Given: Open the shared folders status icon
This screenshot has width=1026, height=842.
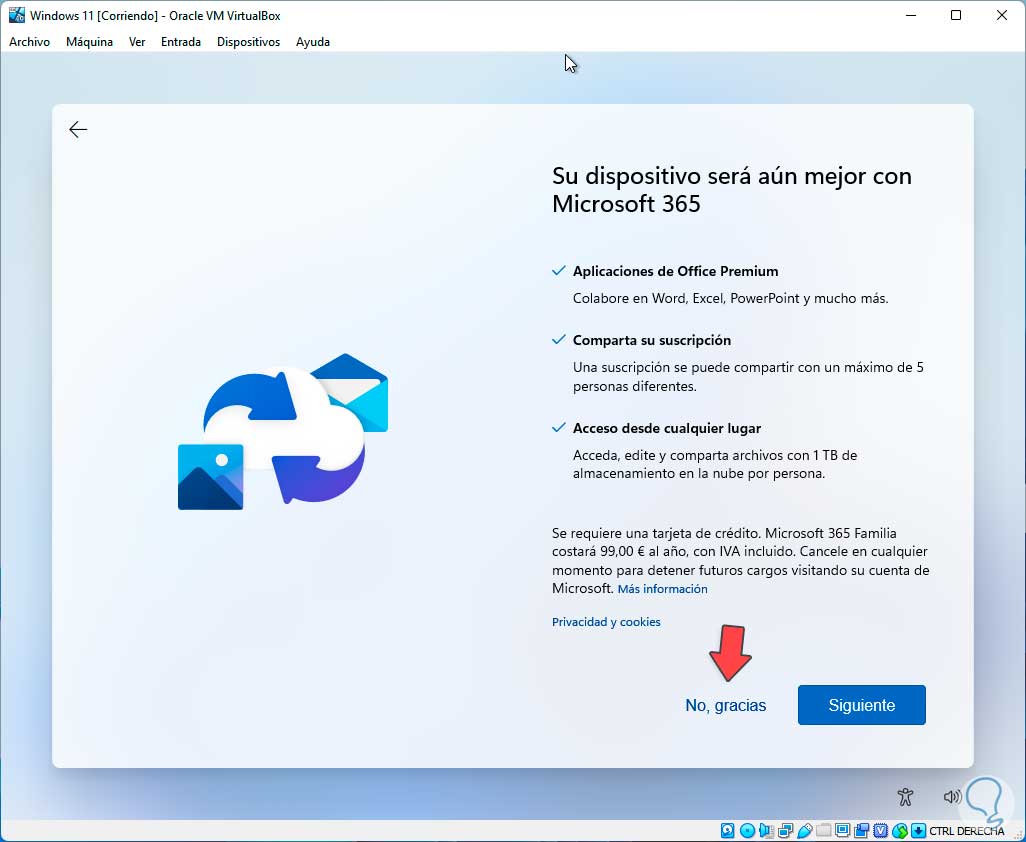Looking at the screenshot, I should pyautogui.click(x=824, y=831).
